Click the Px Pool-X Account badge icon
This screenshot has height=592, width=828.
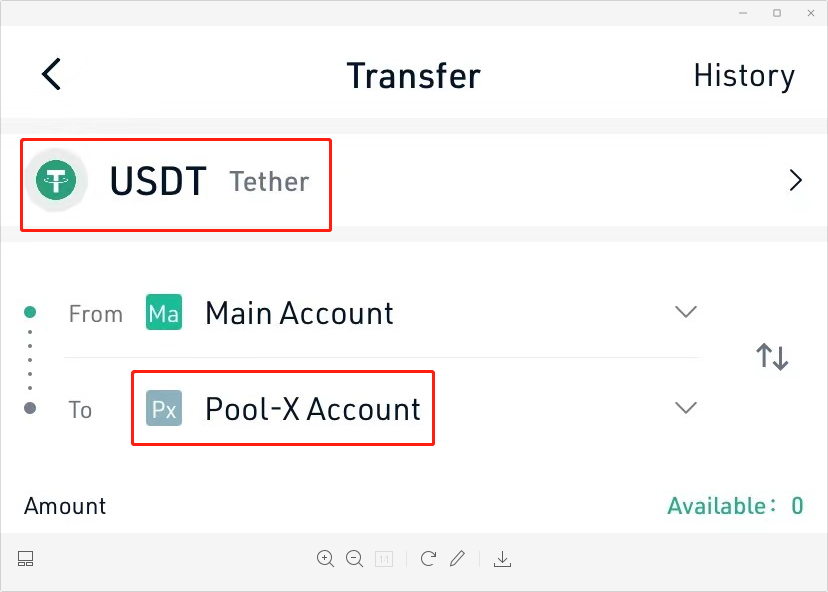164,408
